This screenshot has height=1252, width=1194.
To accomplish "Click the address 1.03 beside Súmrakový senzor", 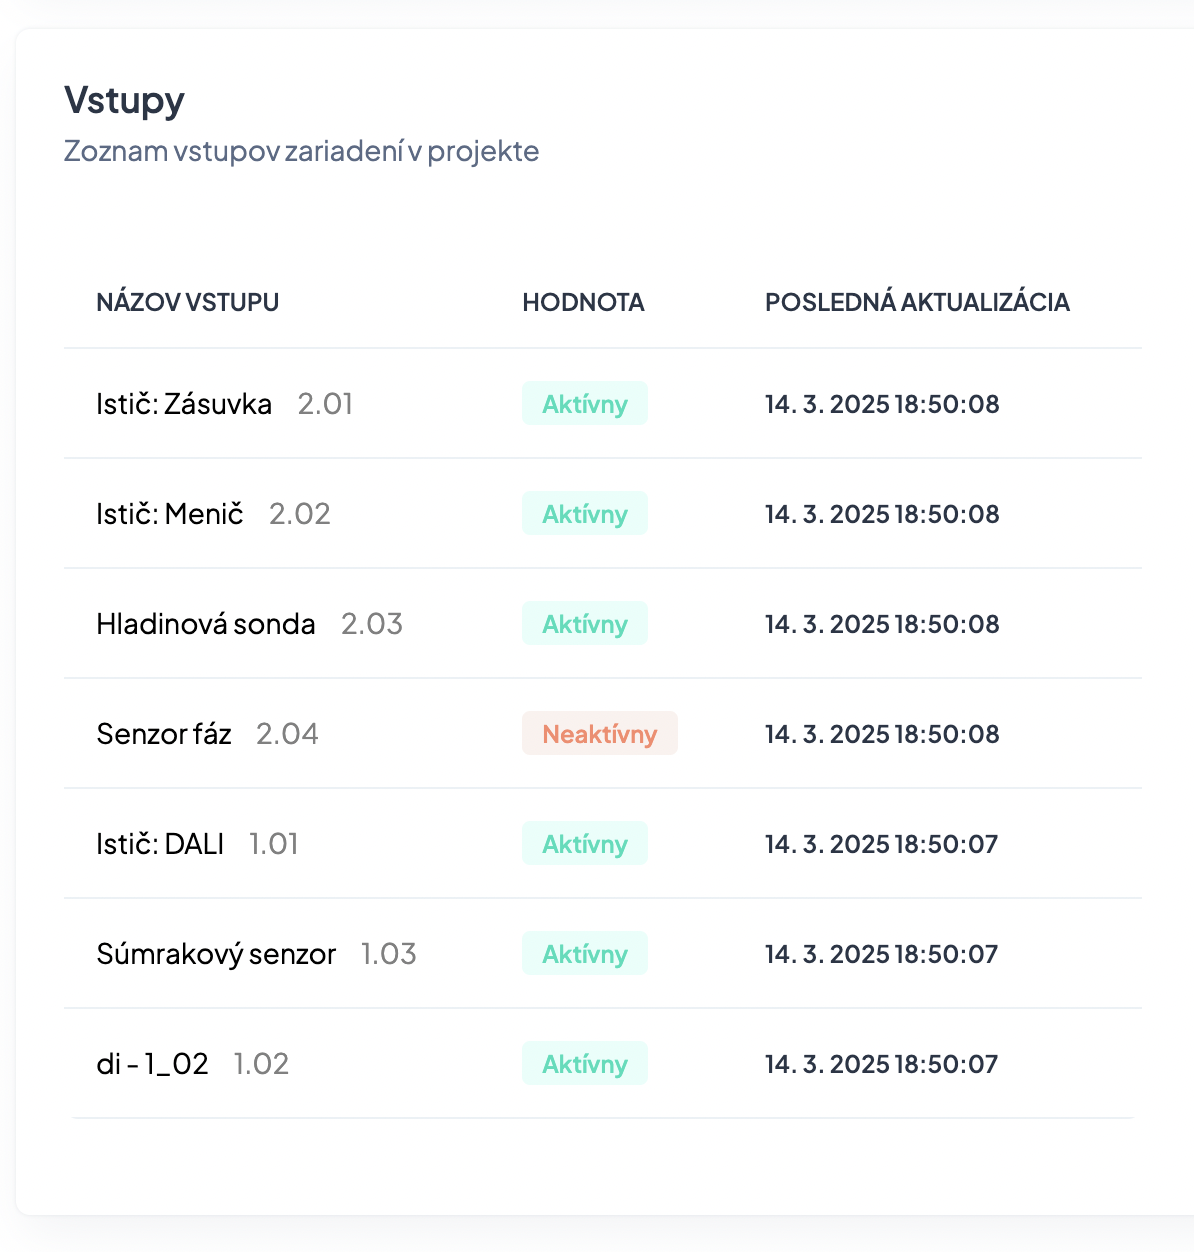I will tap(388, 954).
